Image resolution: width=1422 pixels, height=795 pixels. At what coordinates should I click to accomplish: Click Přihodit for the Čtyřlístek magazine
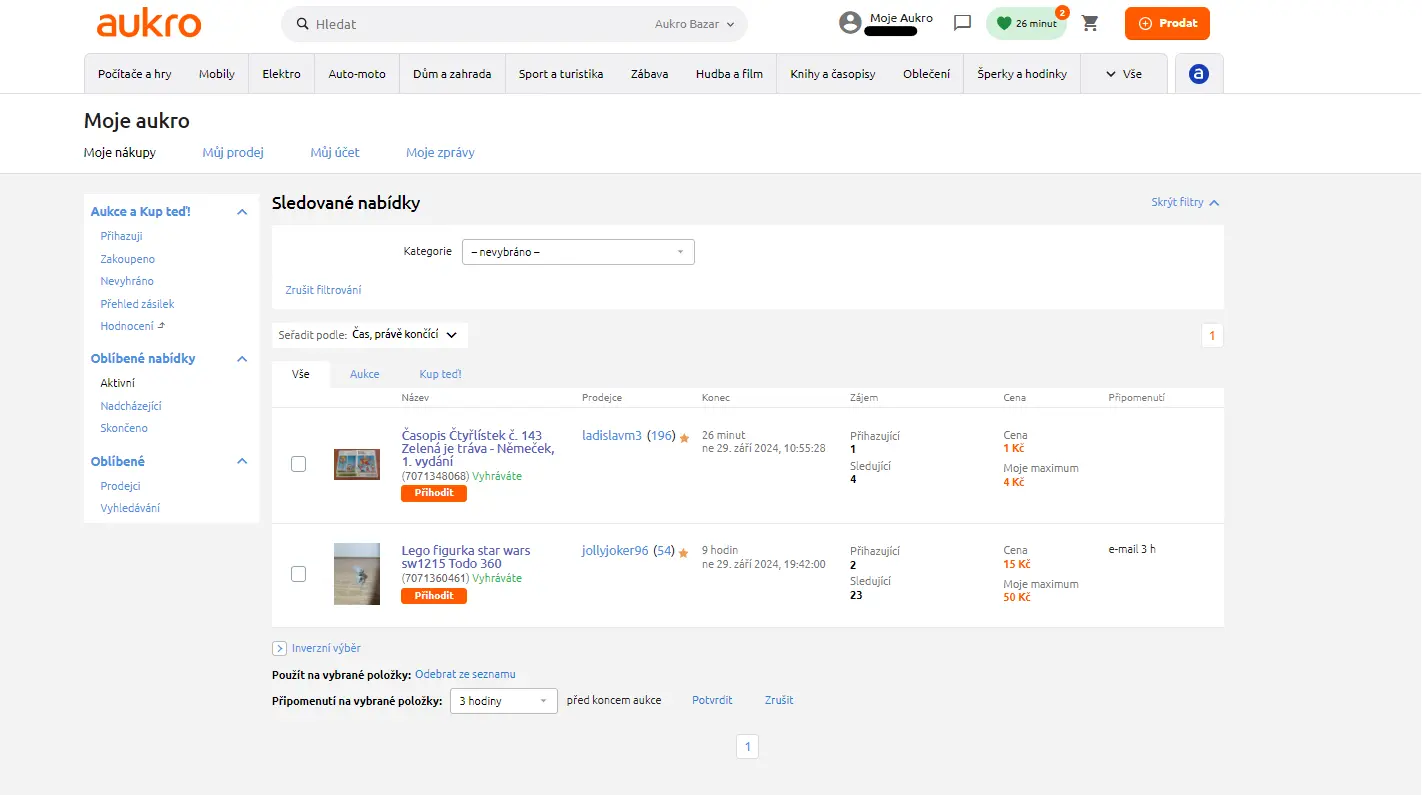point(434,493)
